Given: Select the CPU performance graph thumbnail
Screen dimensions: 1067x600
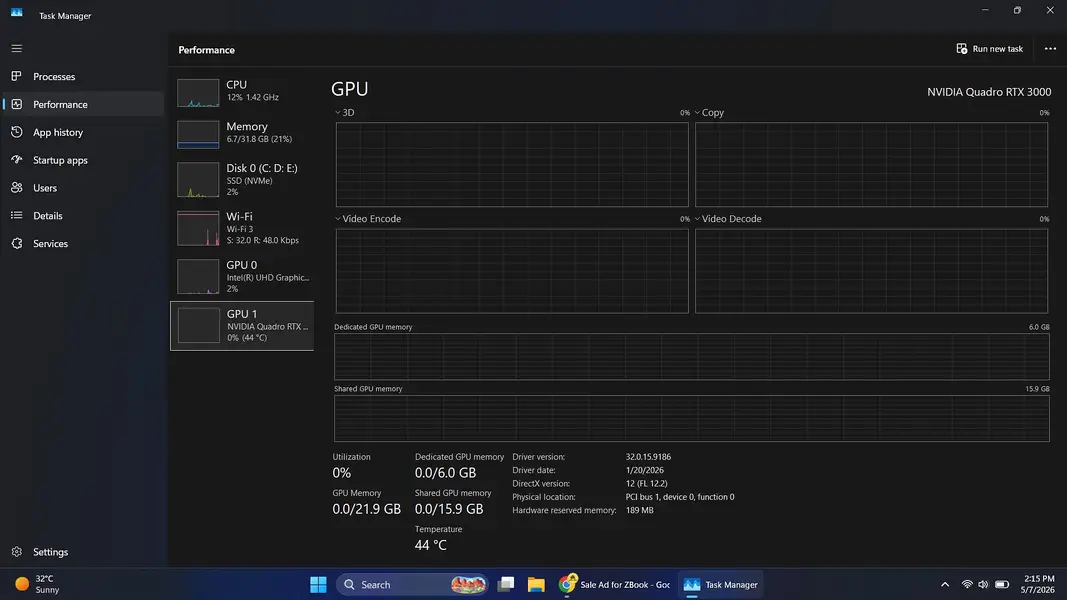Looking at the screenshot, I should [198, 93].
